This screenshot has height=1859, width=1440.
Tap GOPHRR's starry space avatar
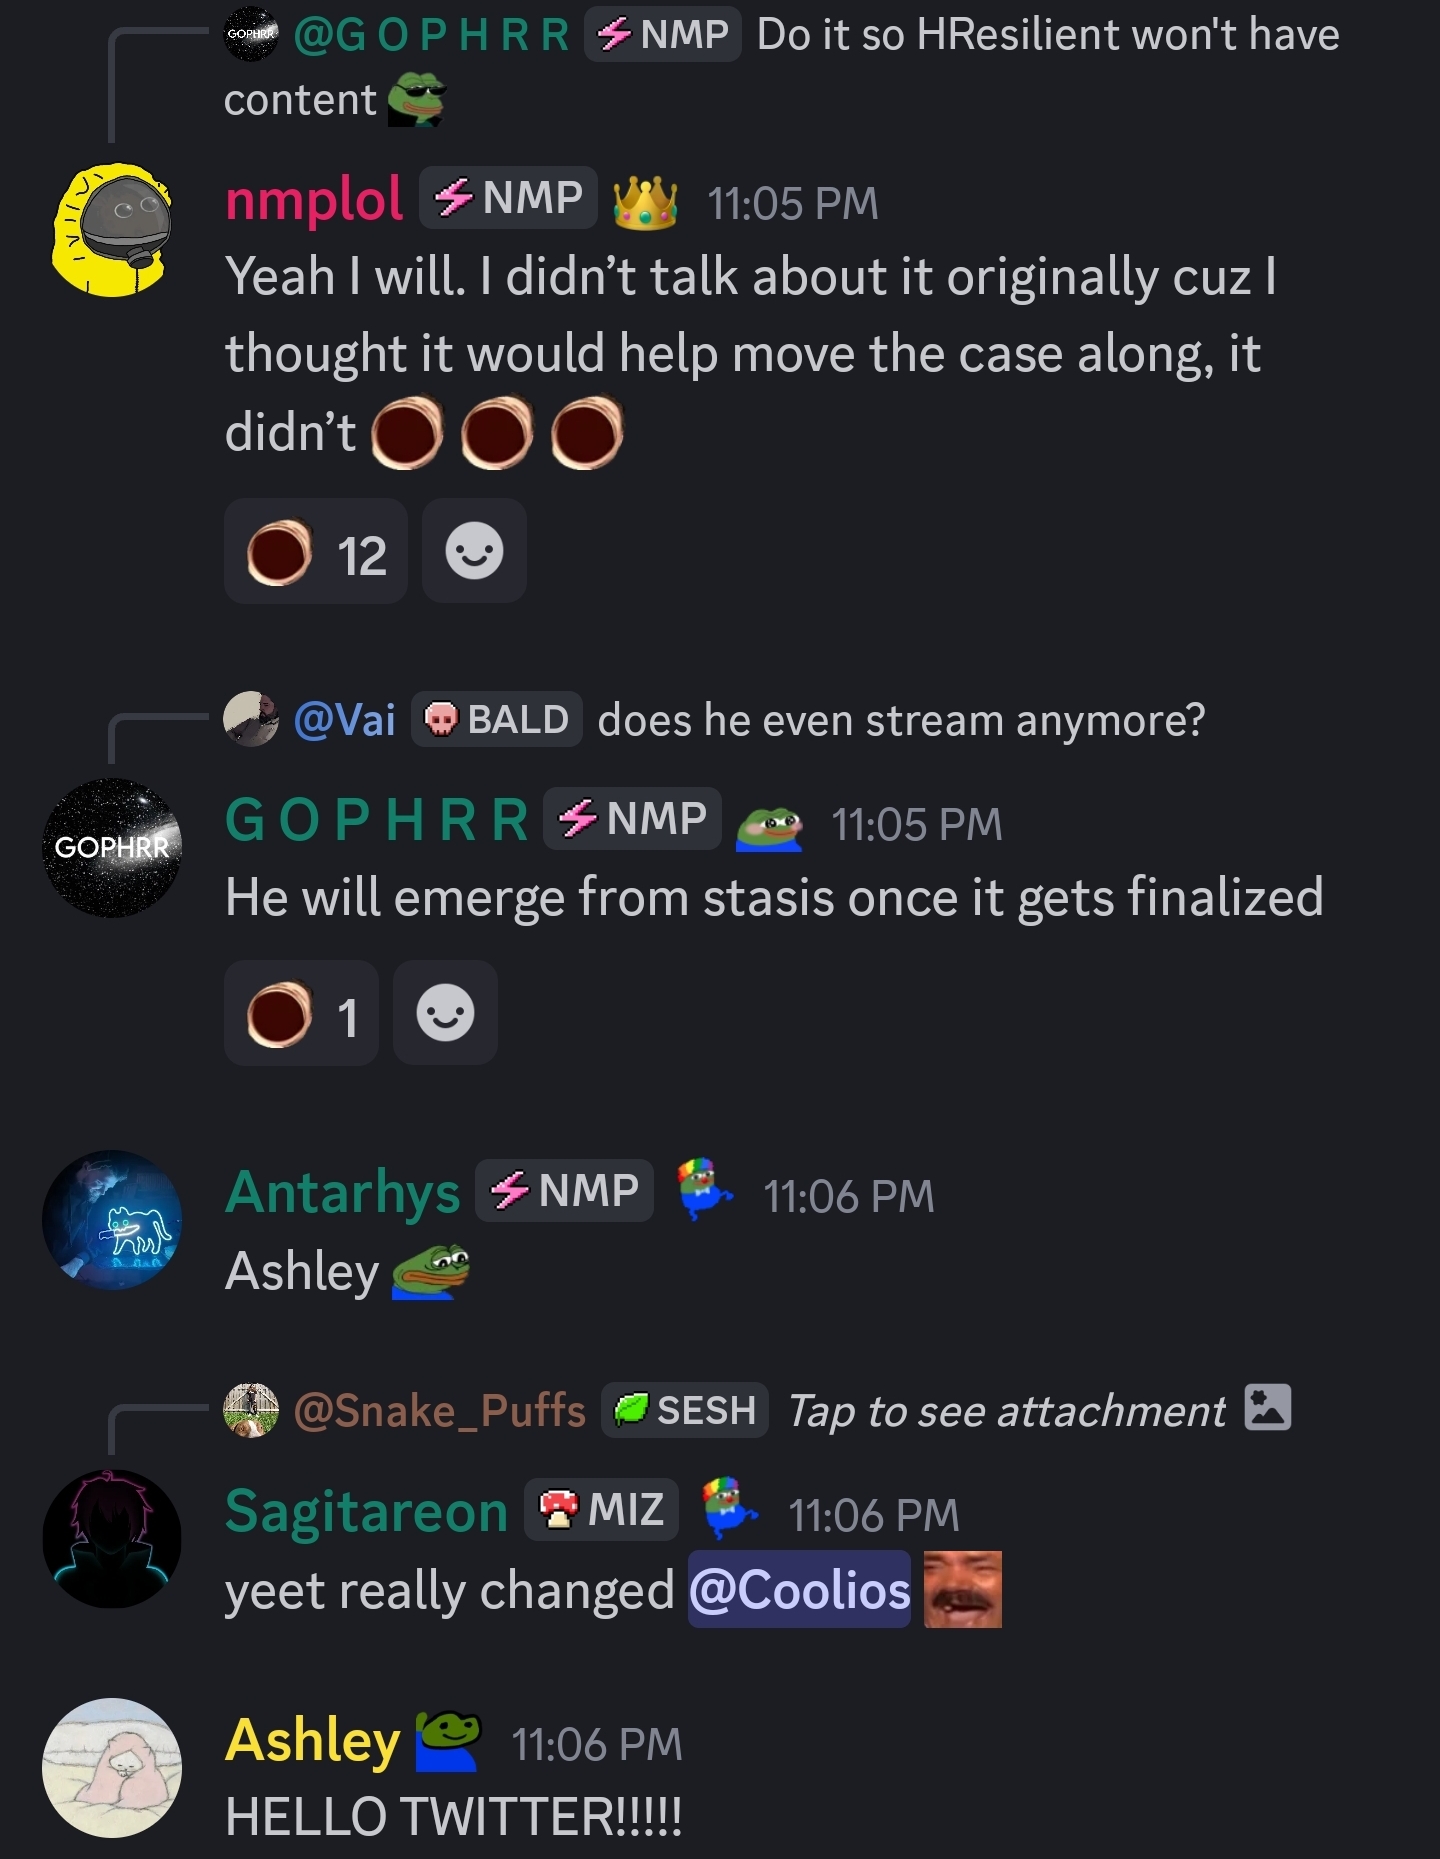pyautogui.click(x=111, y=848)
